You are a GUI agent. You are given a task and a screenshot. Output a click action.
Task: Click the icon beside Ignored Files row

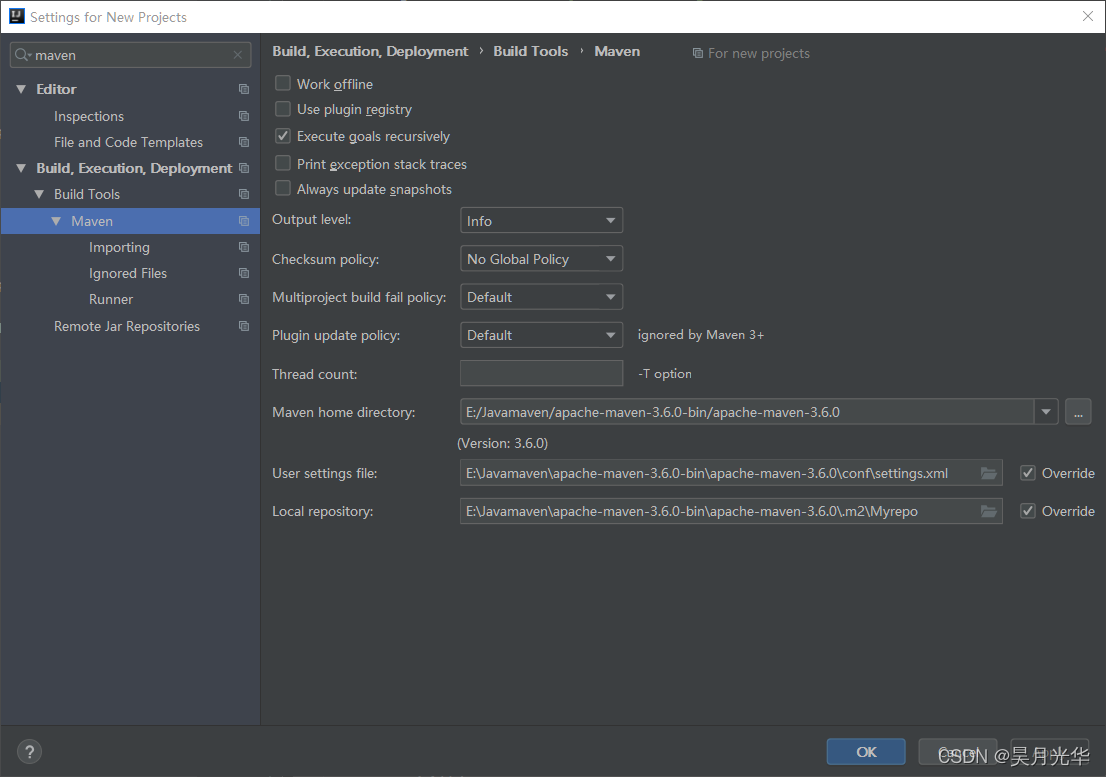[244, 273]
